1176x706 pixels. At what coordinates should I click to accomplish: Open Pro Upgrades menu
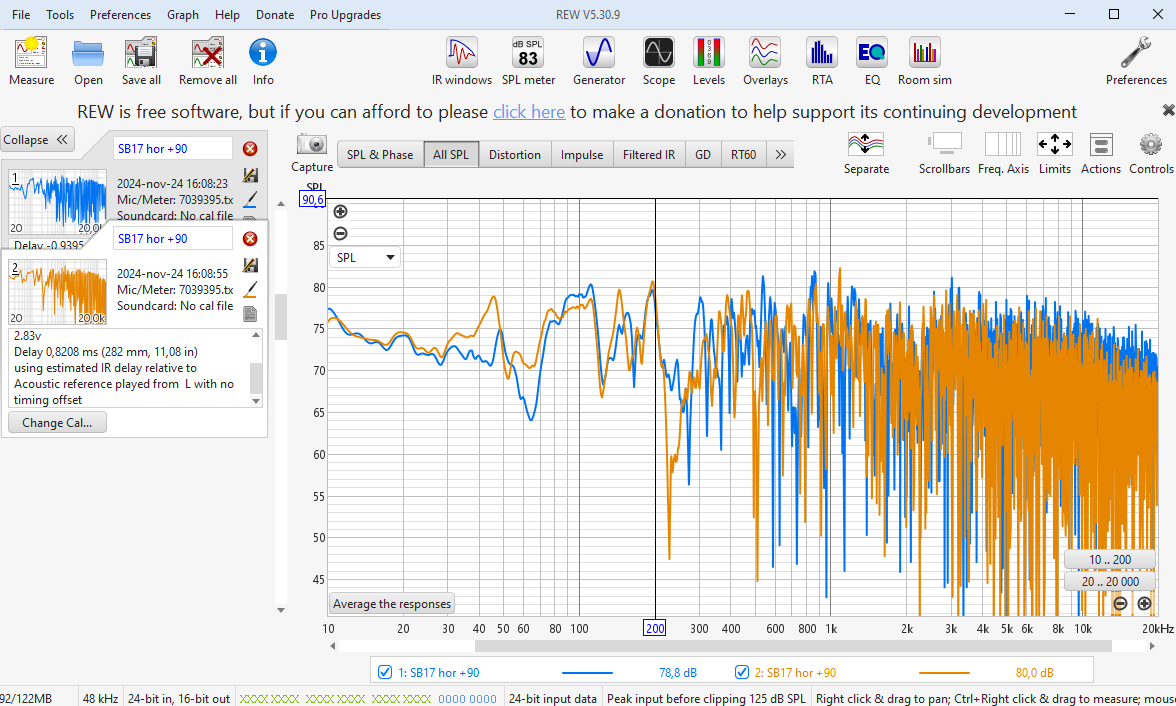(x=345, y=15)
